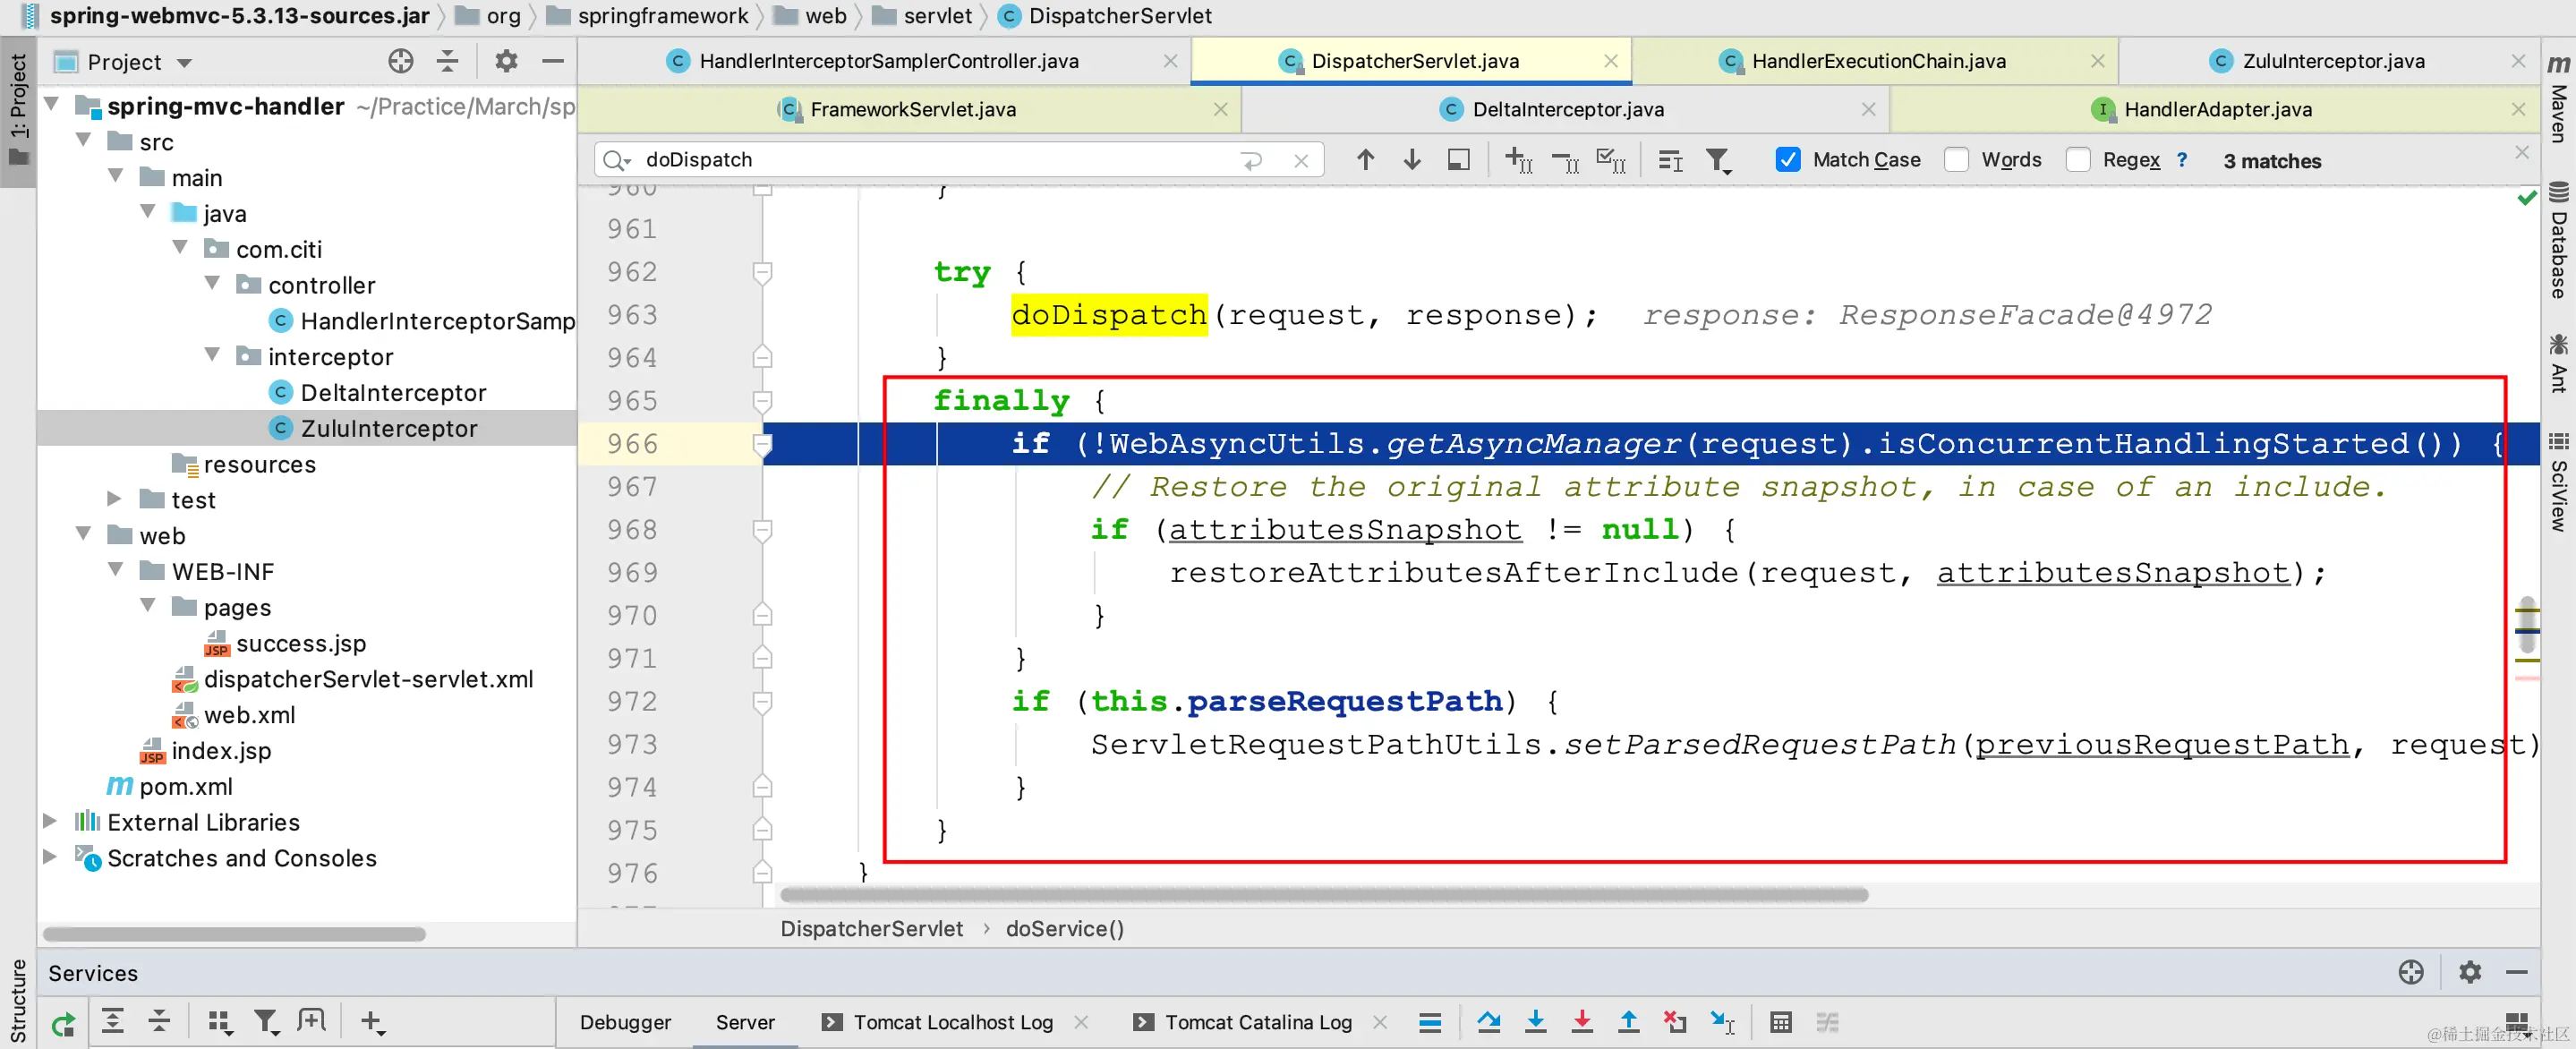Open search history magnifier dropdown

[x=617, y=160]
